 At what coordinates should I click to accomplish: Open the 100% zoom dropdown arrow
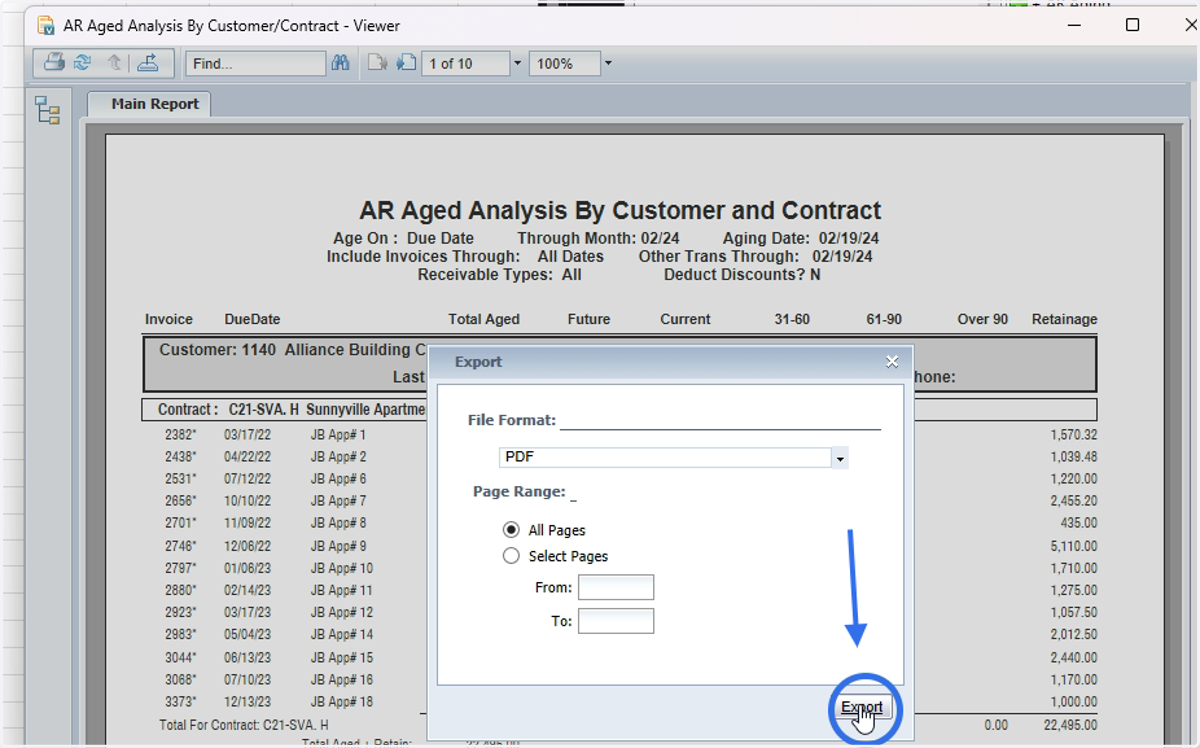tap(608, 63)
